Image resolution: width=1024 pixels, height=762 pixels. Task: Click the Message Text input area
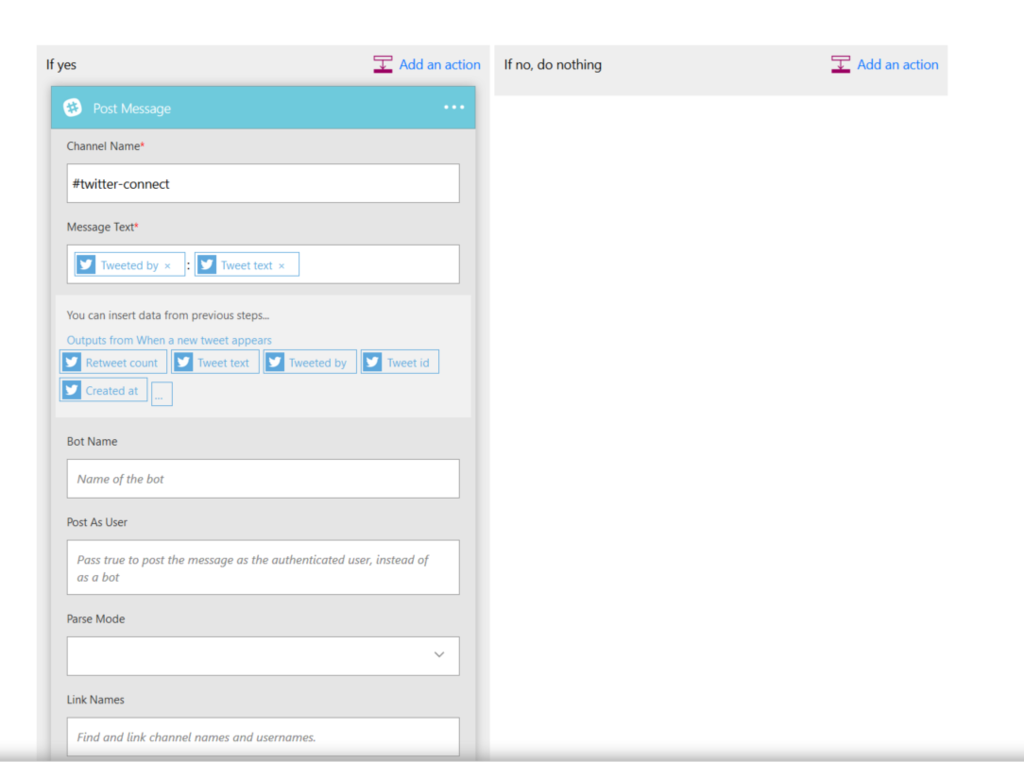click(x=263, y=264)
